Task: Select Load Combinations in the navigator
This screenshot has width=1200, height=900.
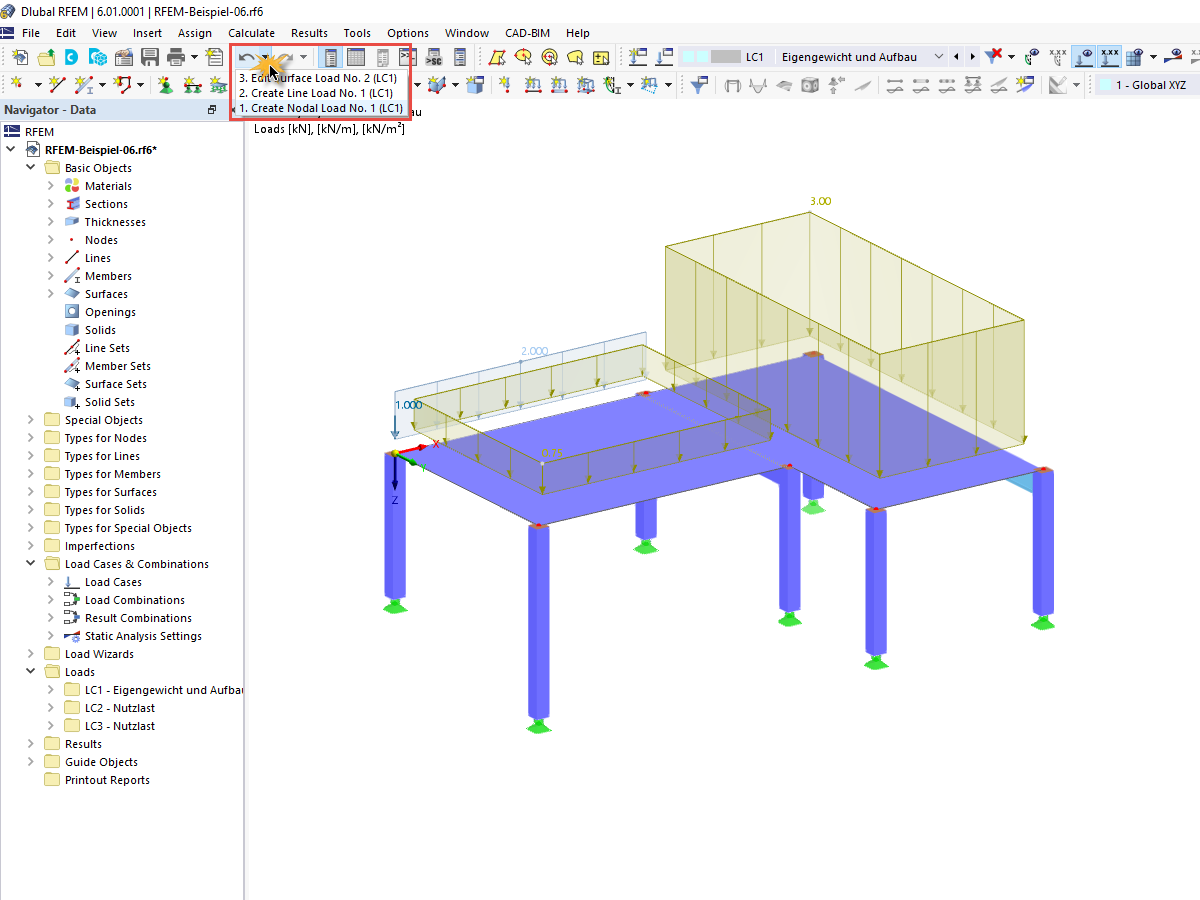Action: click(134, 600)
